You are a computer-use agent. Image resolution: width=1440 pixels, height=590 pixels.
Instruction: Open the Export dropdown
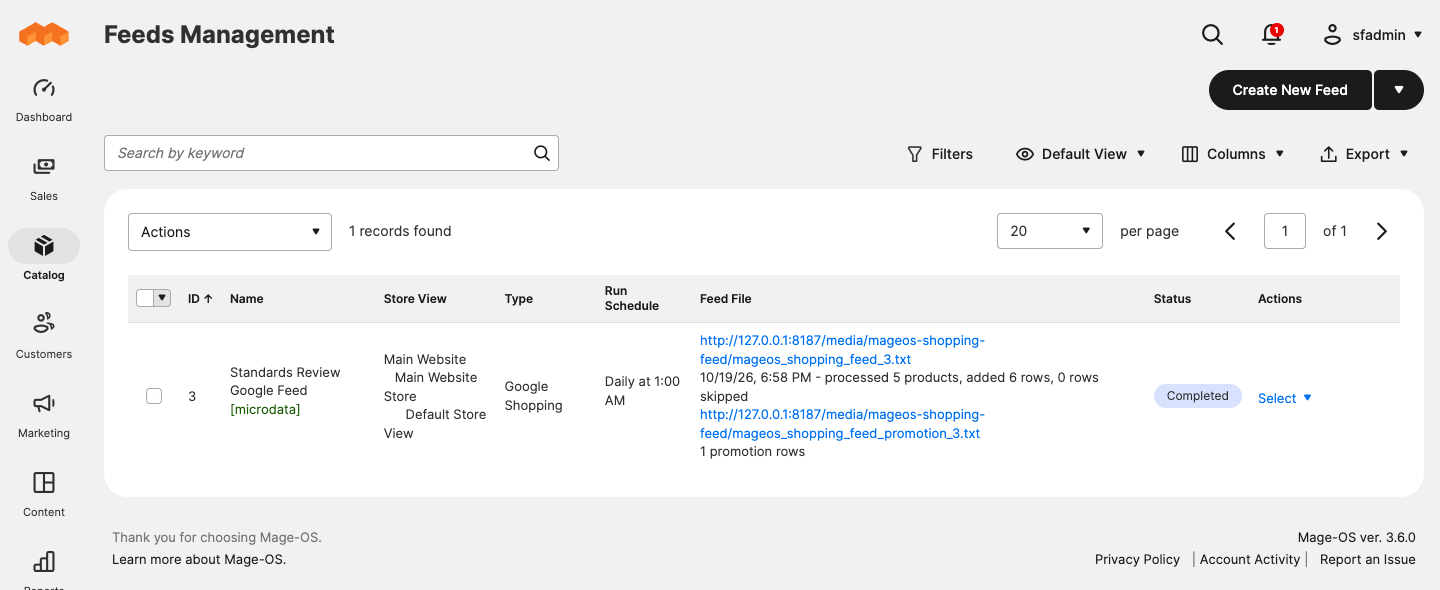click(1365, 154)
